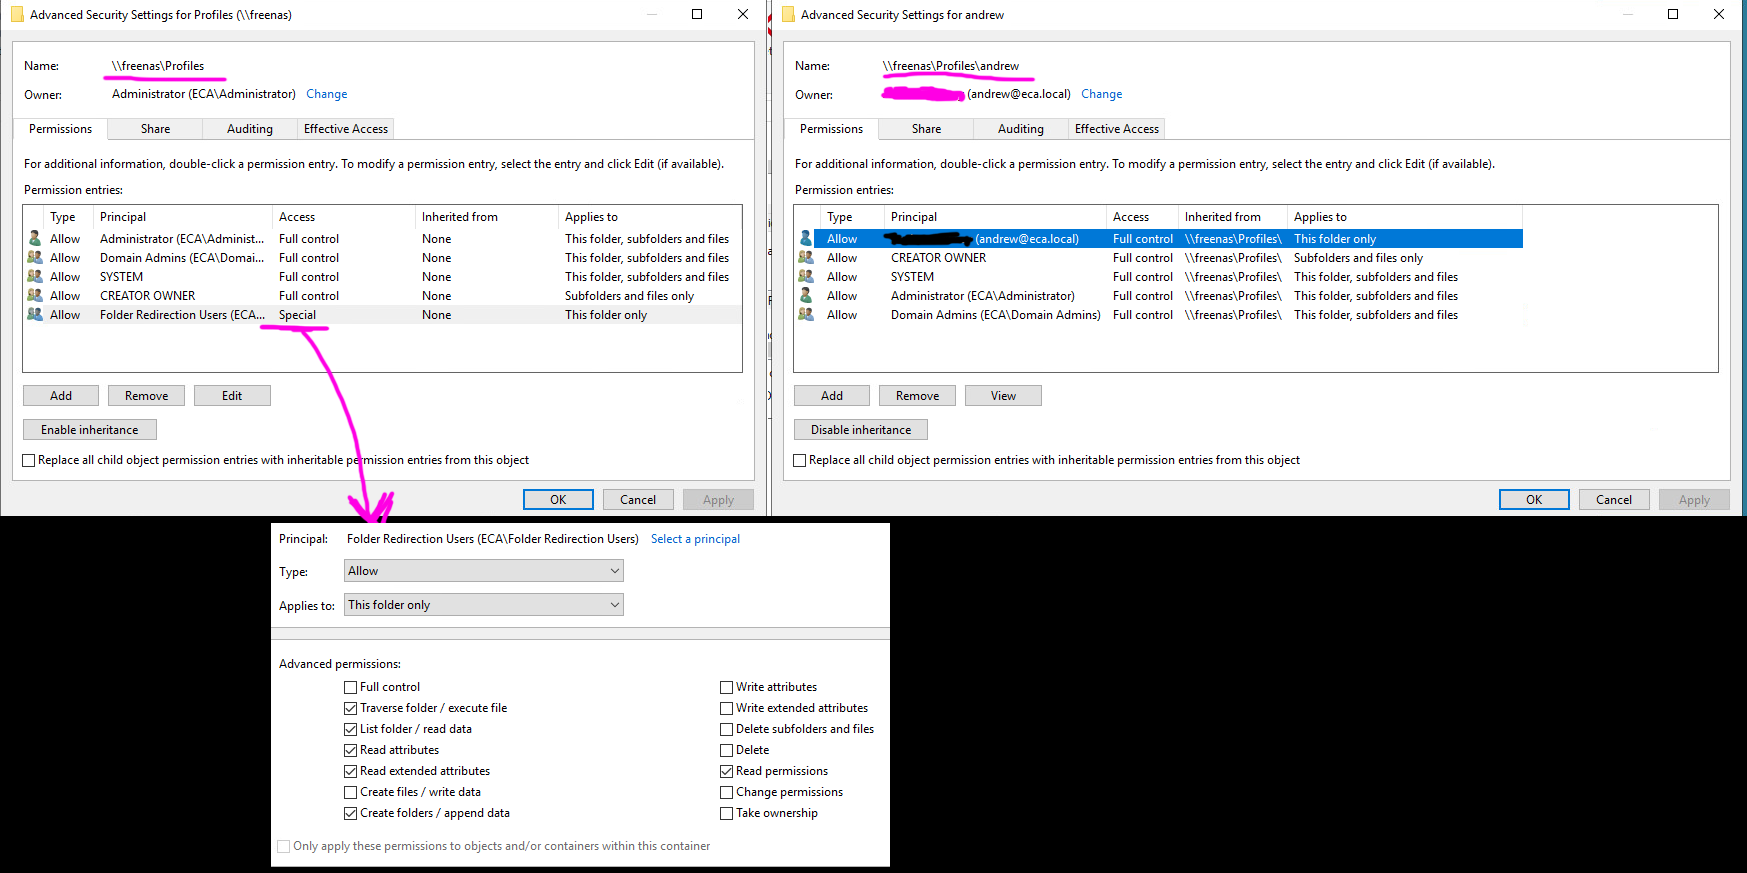Open Effective Access tab in Profiles window
The width and height of the screenshot is (1747, 873).
[346, 129]
